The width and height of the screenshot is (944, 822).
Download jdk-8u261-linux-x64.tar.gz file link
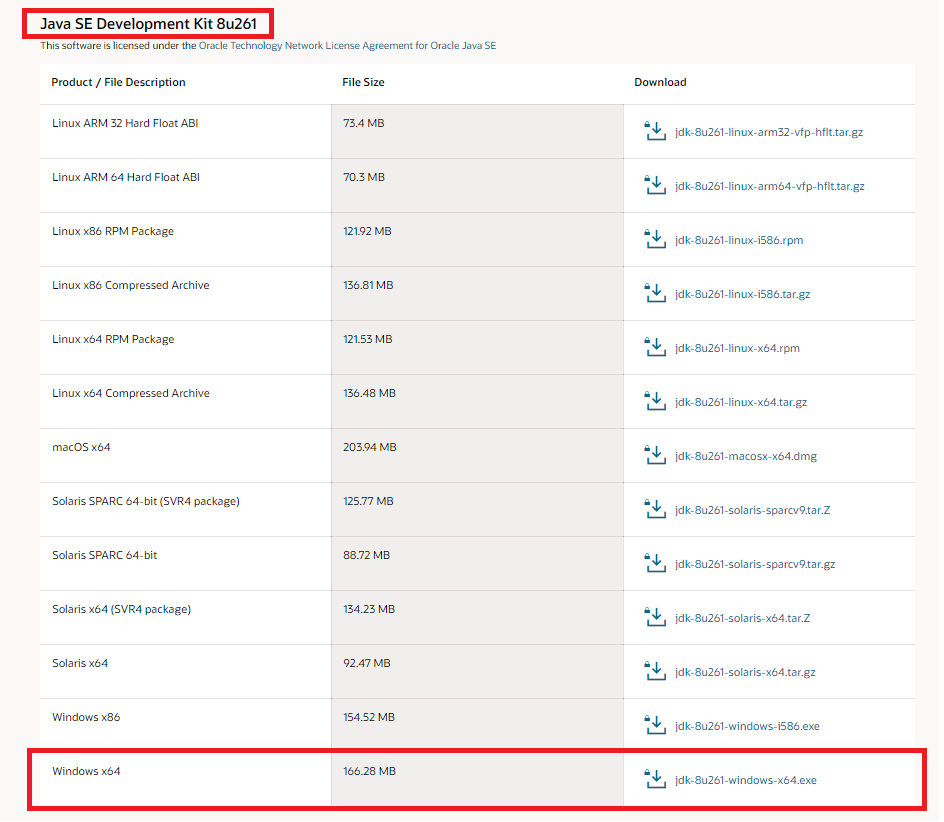741,402
